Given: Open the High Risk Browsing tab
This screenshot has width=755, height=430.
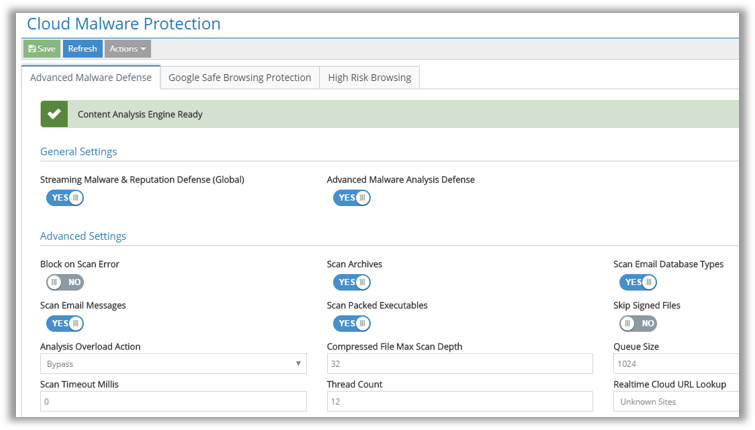Looking at the screenshot, I should pyautogui.click(x=370, y=77).
